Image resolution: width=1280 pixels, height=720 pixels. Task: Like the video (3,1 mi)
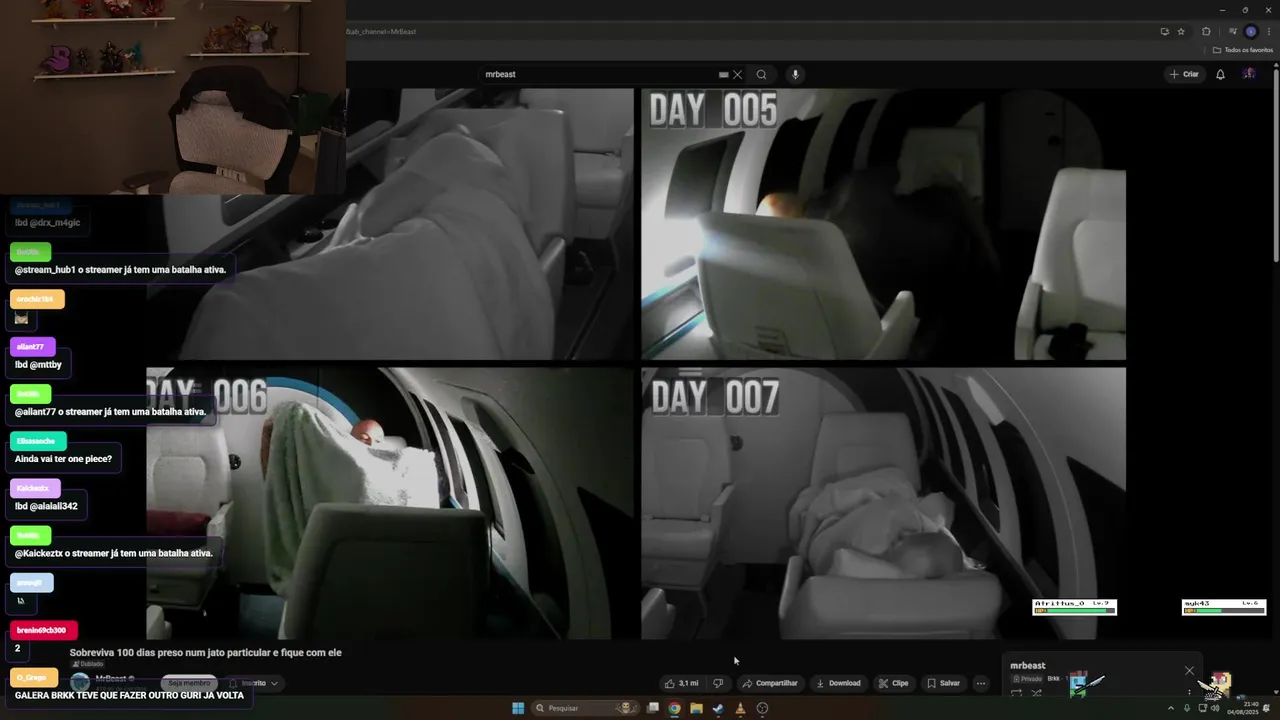(x=682, y=683)
